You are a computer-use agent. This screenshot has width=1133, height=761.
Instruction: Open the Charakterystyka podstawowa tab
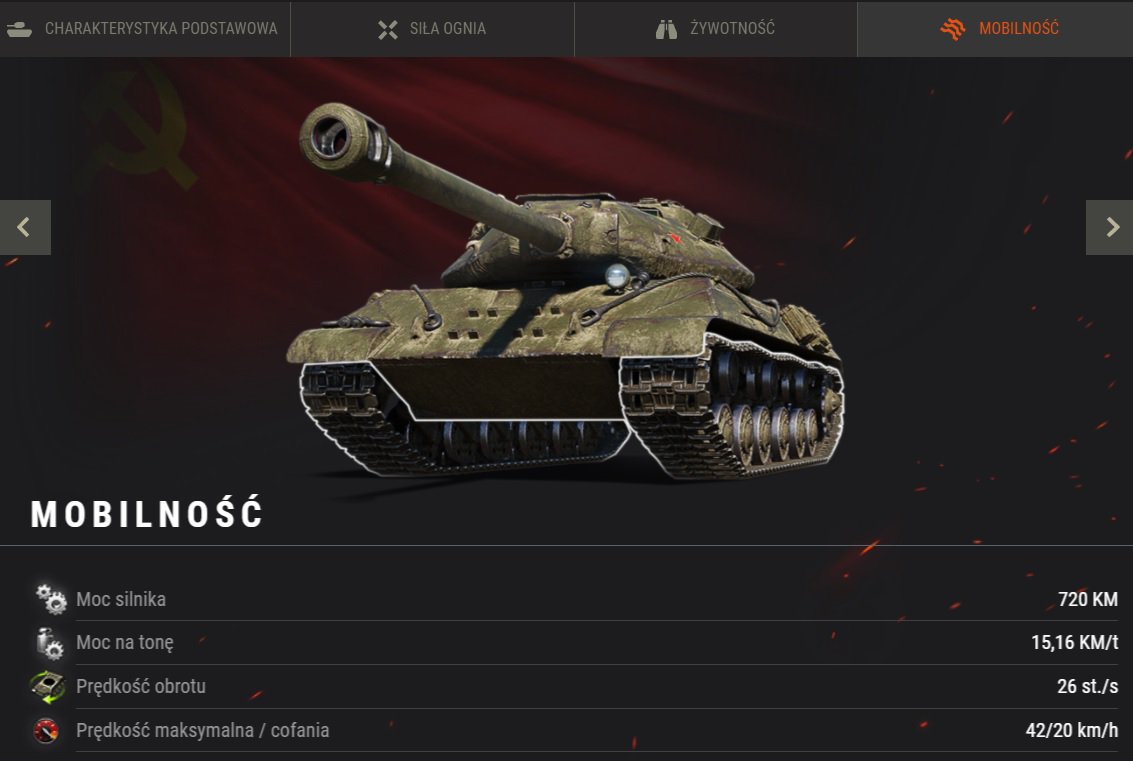point(145,28)
